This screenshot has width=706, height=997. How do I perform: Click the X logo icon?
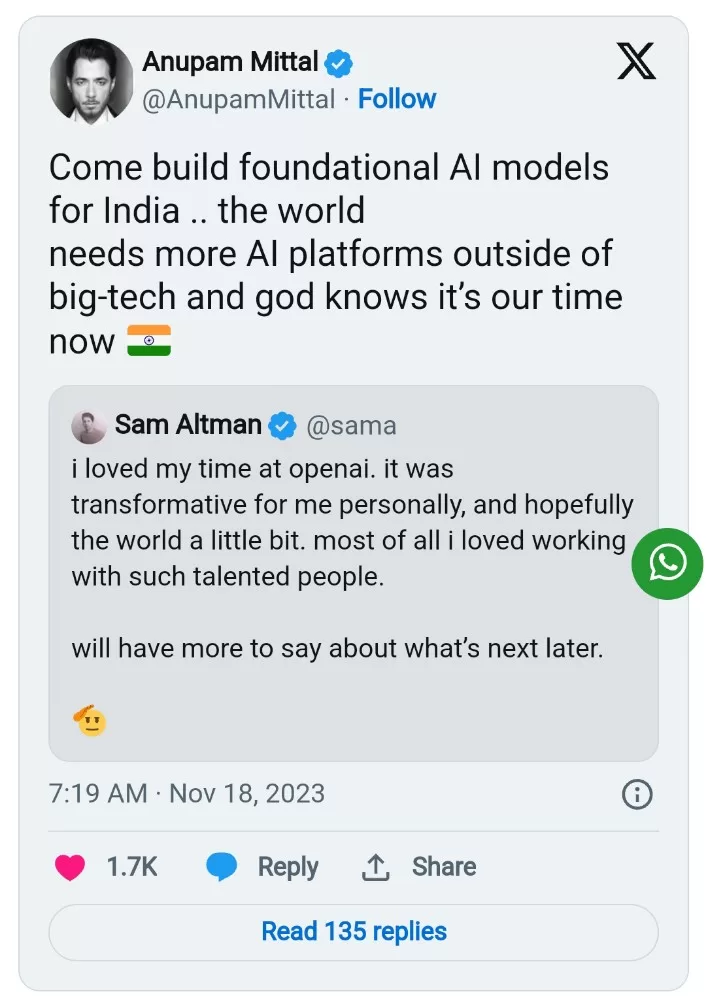[637, 62]
